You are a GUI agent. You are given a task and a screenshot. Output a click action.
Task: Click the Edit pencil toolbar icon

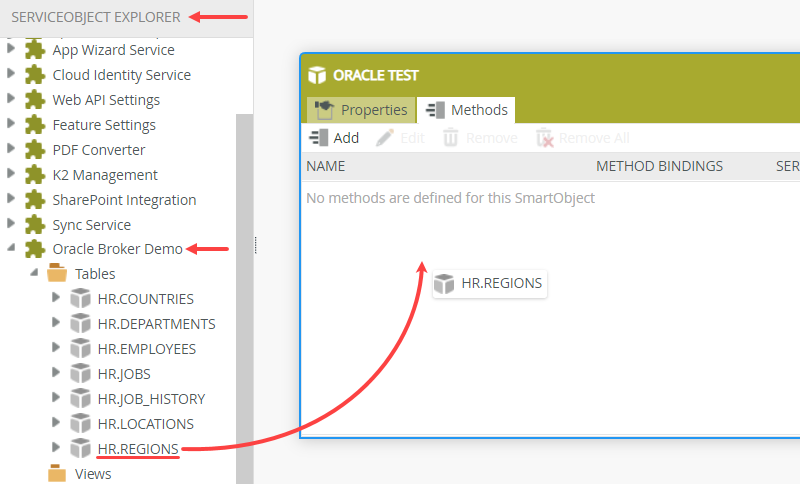(385, 138)
